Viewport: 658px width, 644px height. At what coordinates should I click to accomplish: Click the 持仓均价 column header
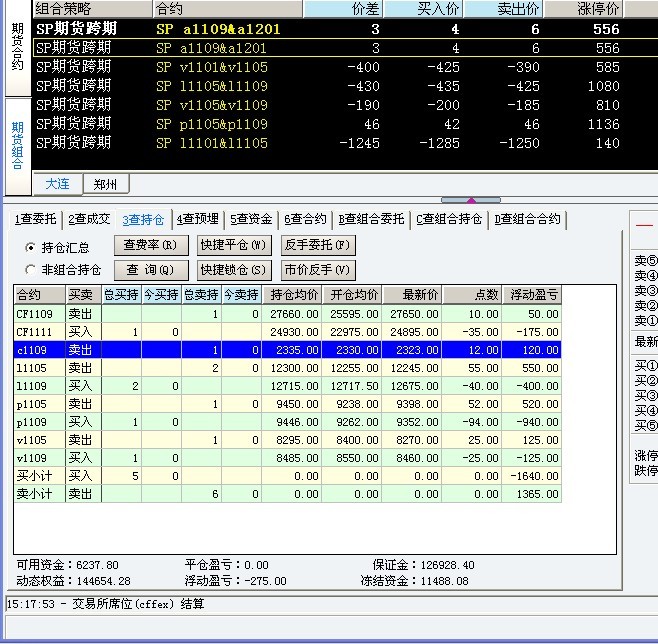pyautogui.click(x=292, y=295)
